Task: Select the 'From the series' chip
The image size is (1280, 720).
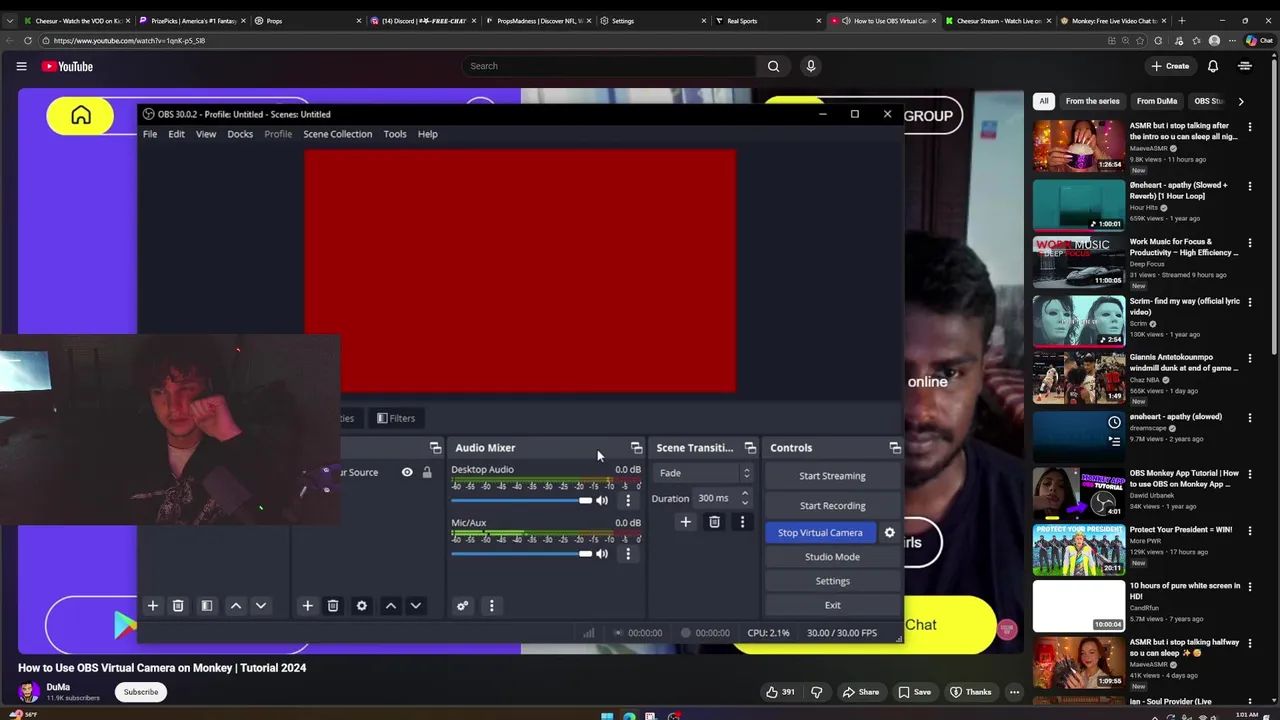Action: click(x=1092, y=101)
